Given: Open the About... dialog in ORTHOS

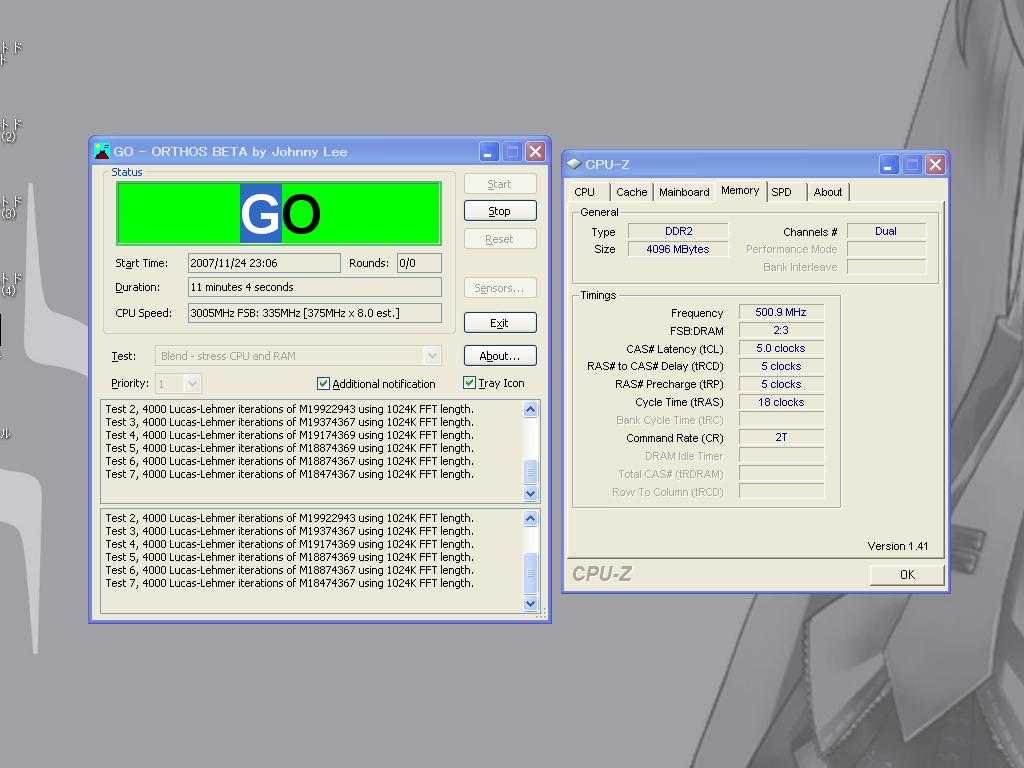Looking at the screenshot, I should [x=500, y=356].
